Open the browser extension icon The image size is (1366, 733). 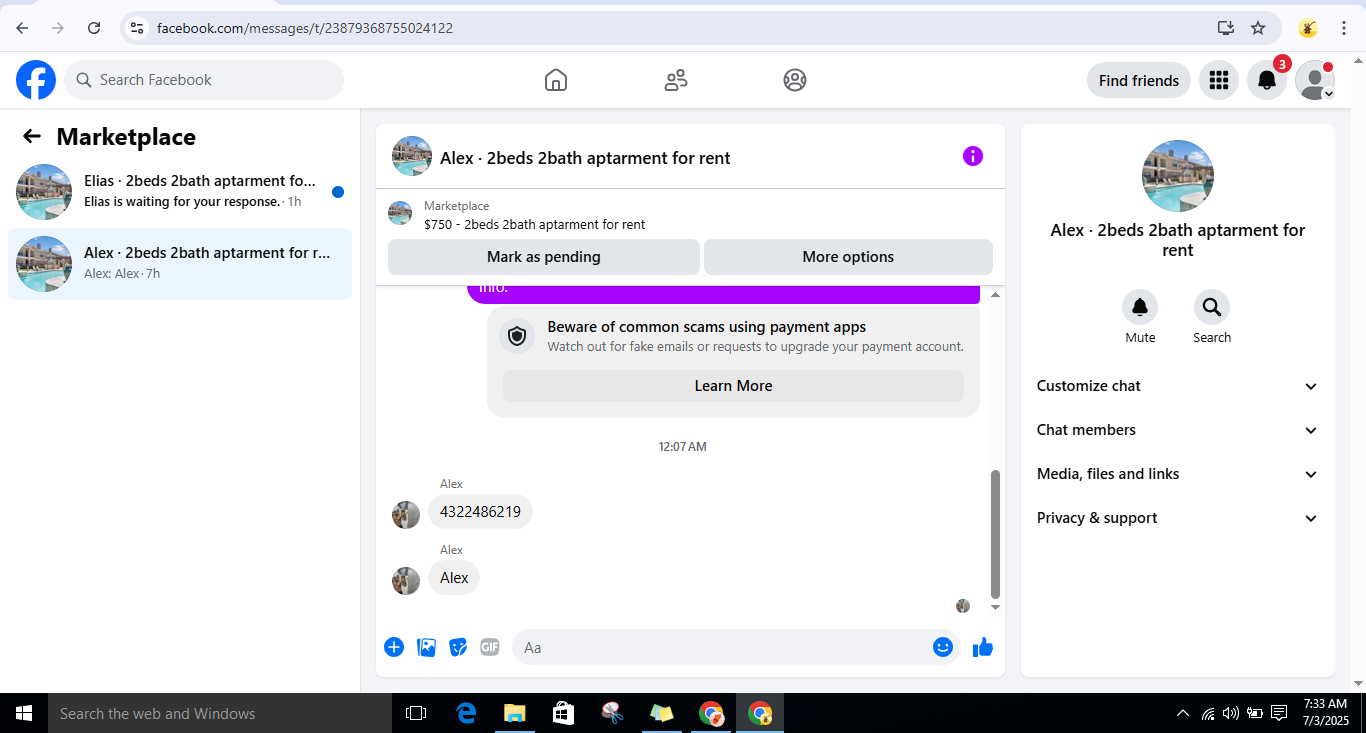(x=1307, y=28)
